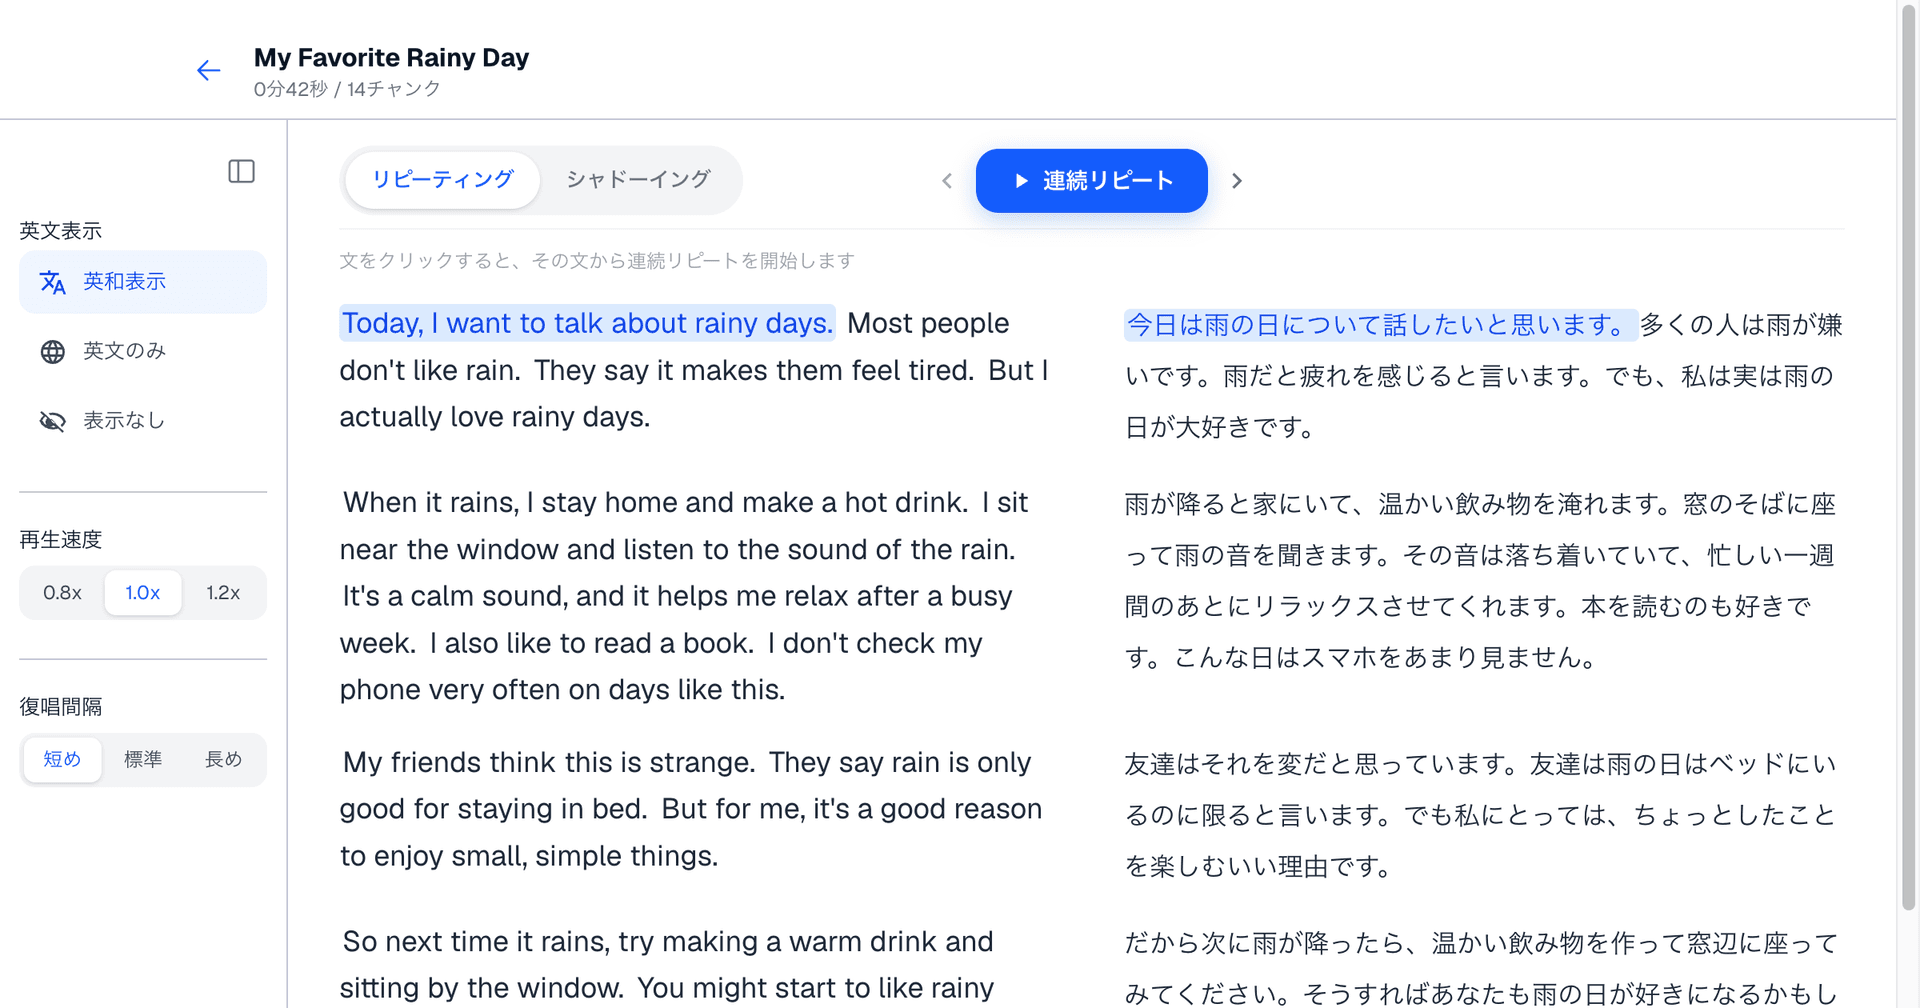Select 0.8x playback speed
Viewport: 1920px width, 1008px height.
point(62,593)
